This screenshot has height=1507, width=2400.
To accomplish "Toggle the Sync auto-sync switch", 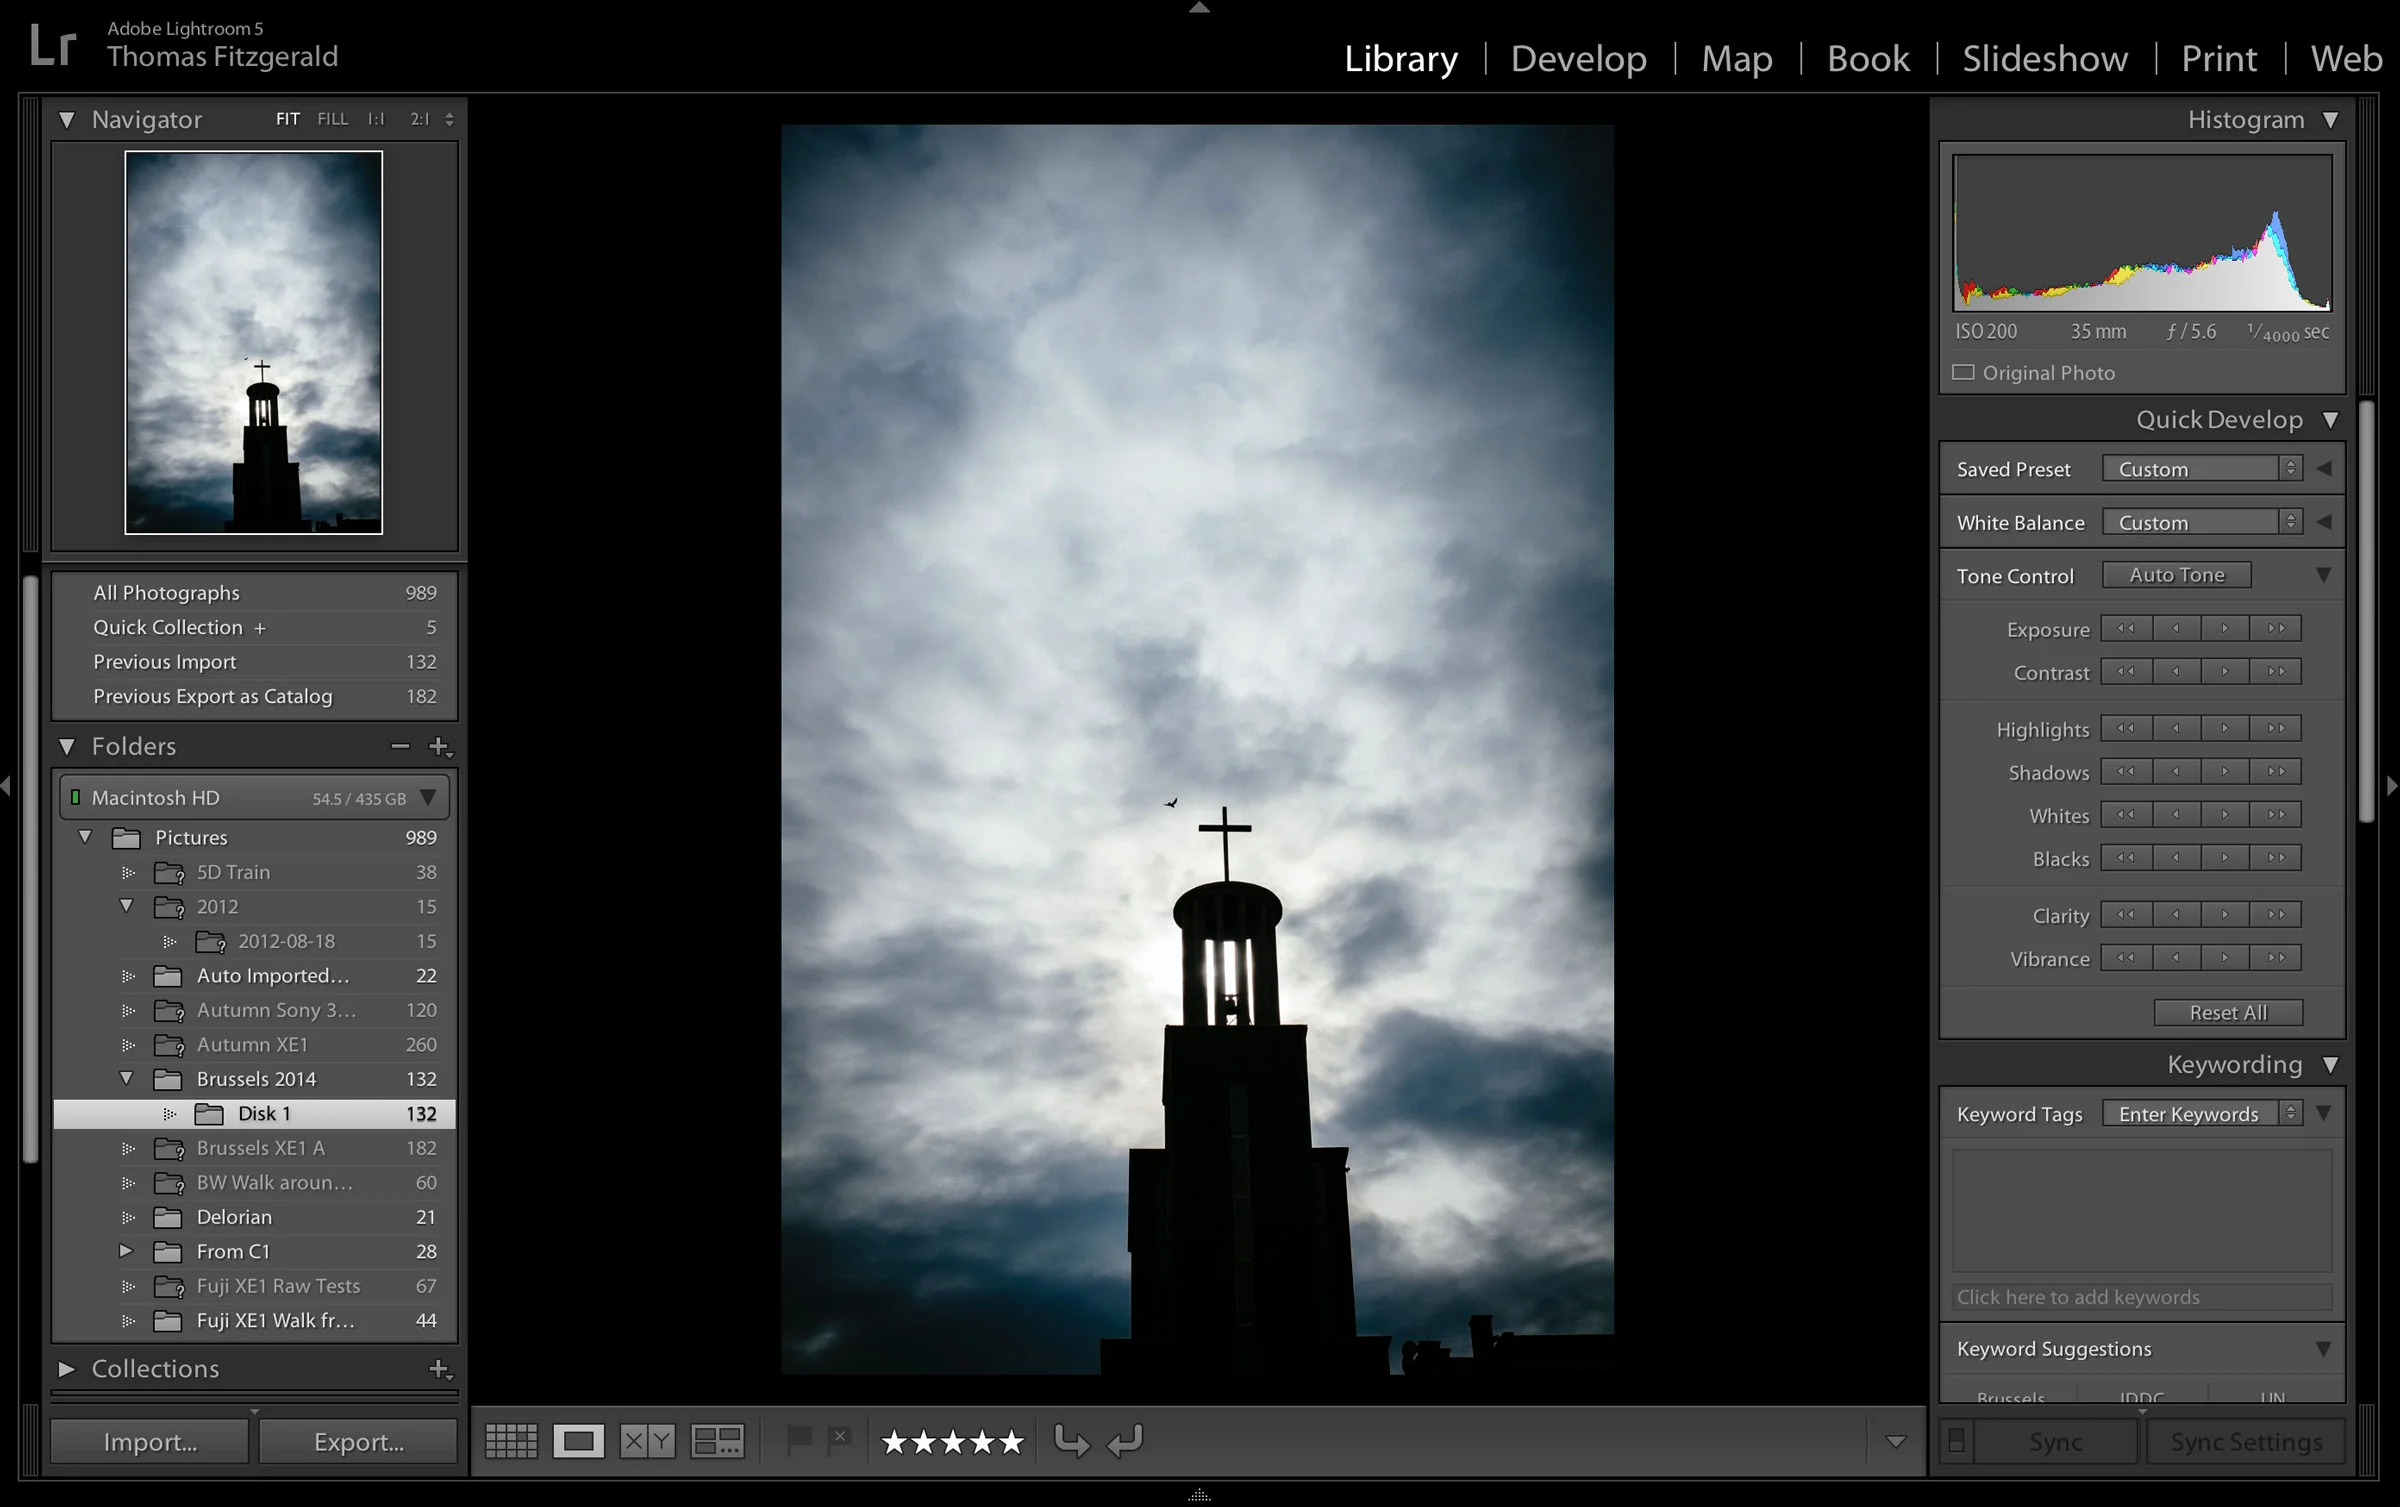I will click(1957, 1441).
